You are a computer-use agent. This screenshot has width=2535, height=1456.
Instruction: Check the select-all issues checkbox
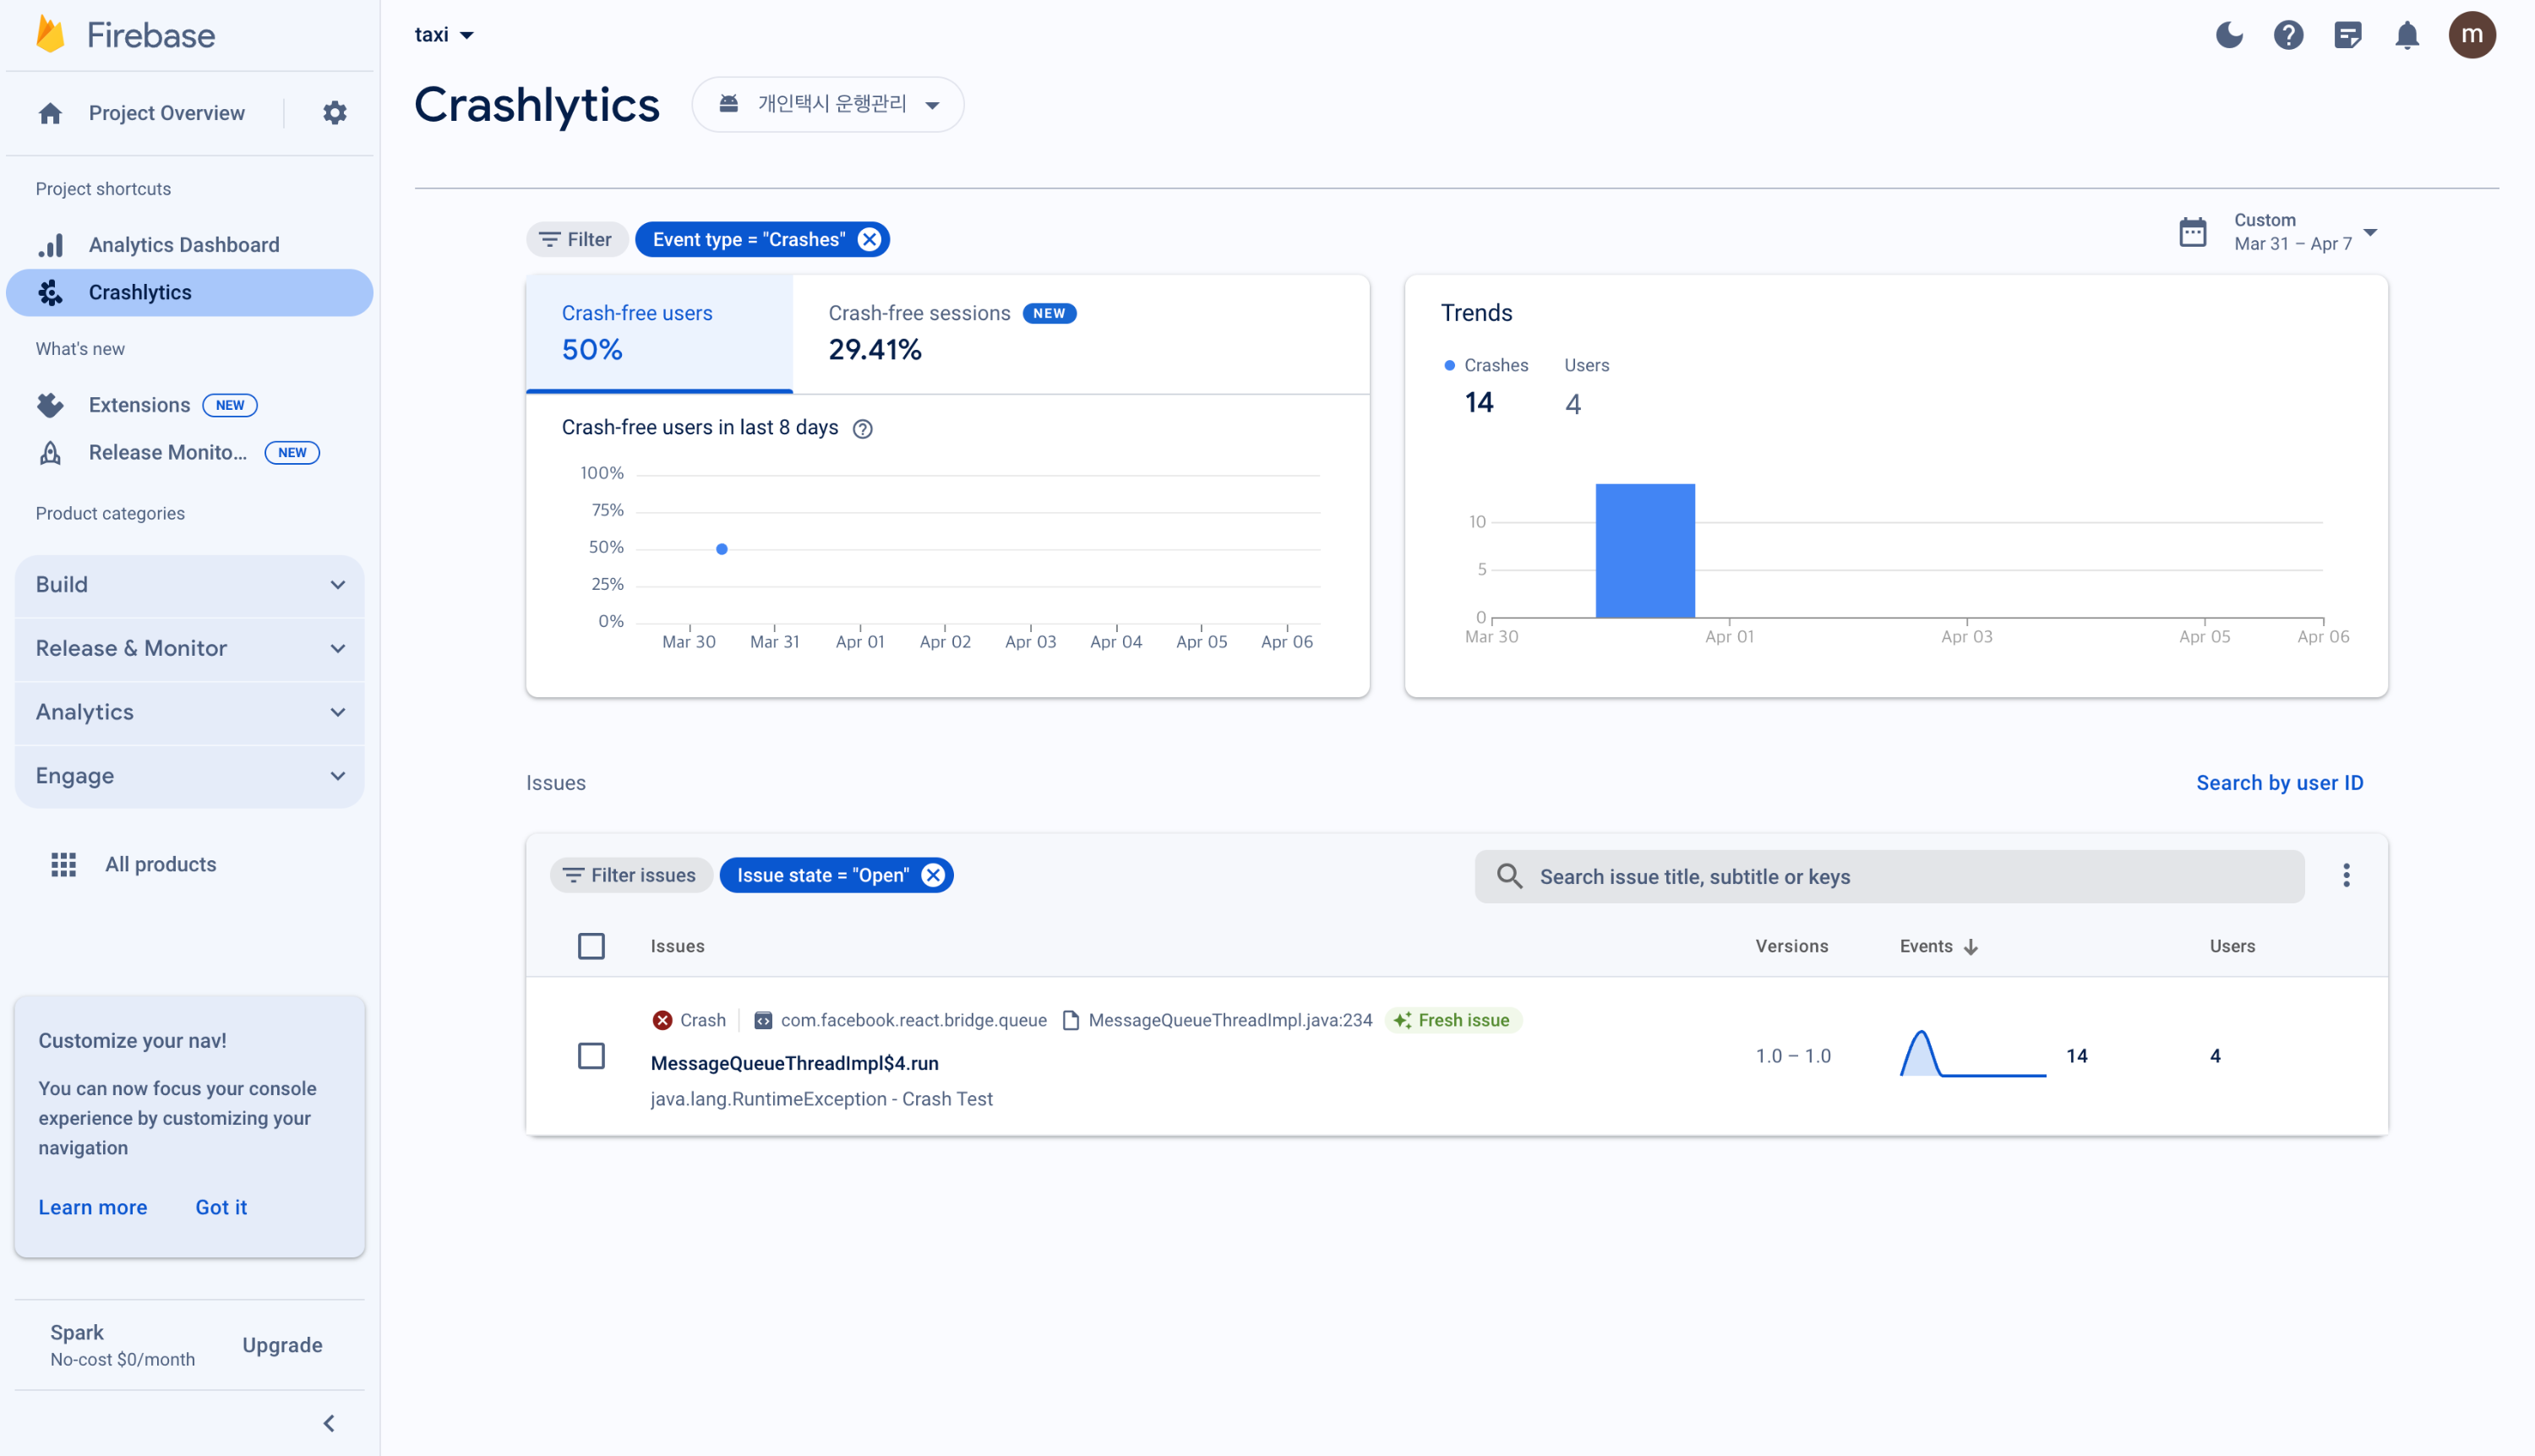[x=591, y=946]
